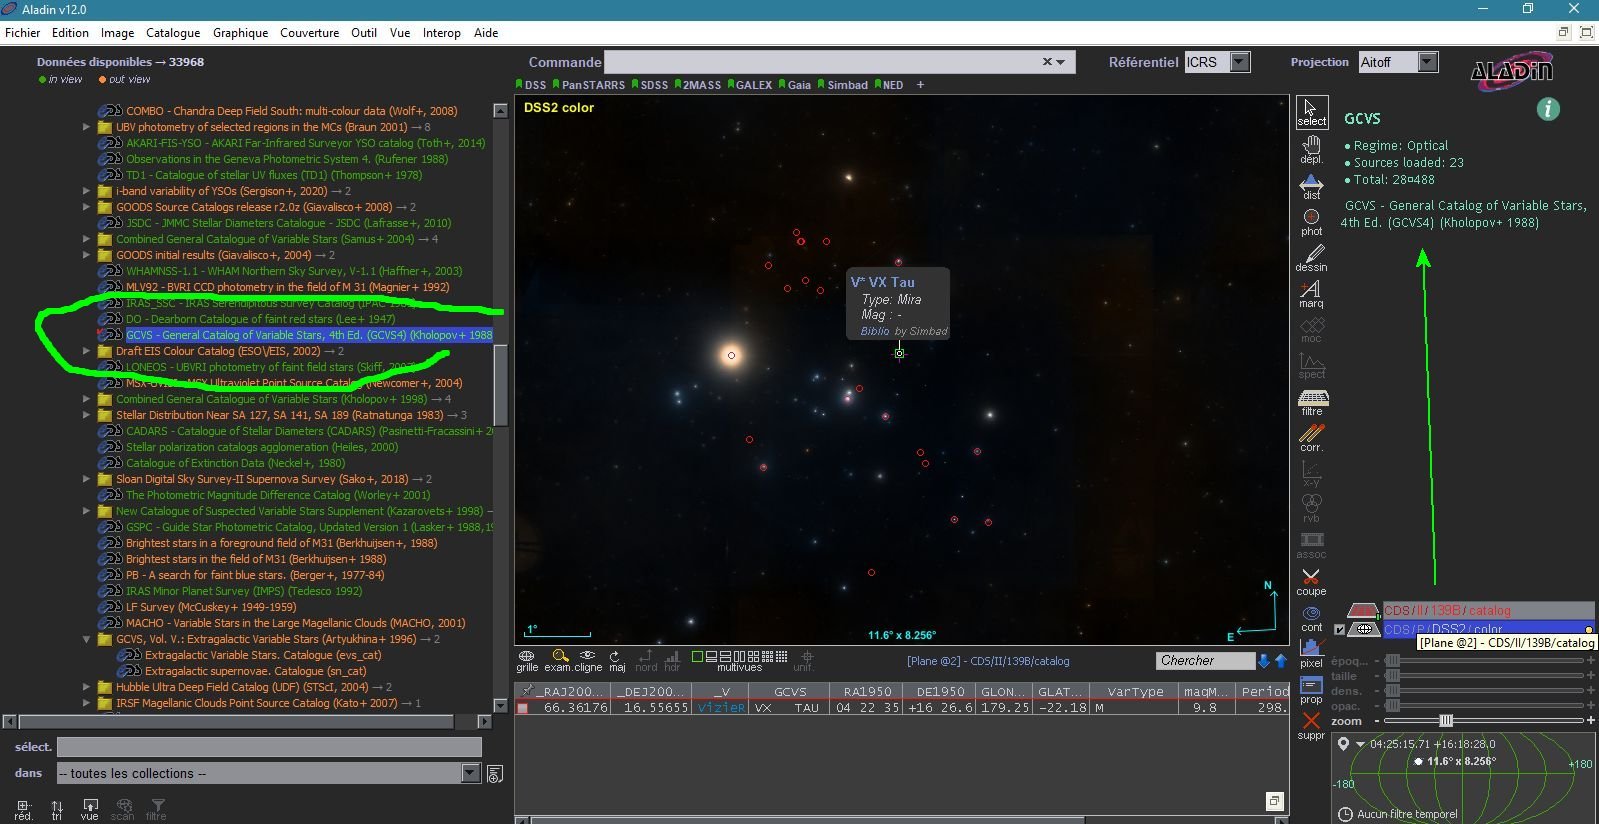
Task: Add a bookmark with the plus button
Action: [x=920, y=85]
